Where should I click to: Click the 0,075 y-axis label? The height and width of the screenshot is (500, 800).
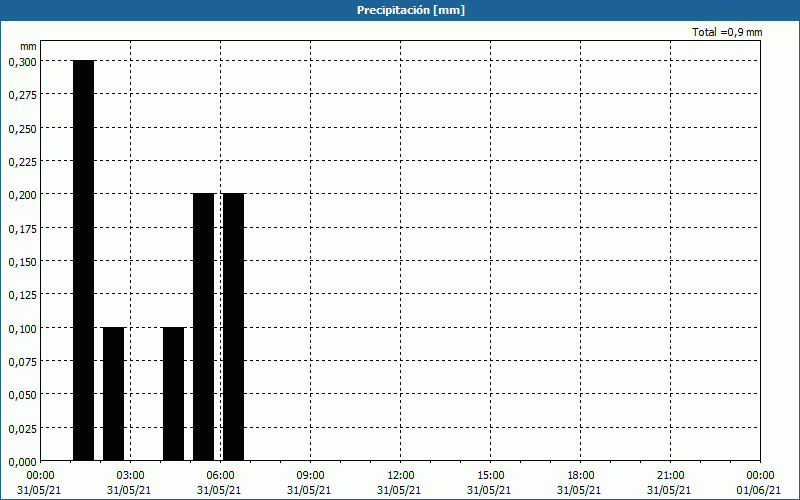[22, 362]
